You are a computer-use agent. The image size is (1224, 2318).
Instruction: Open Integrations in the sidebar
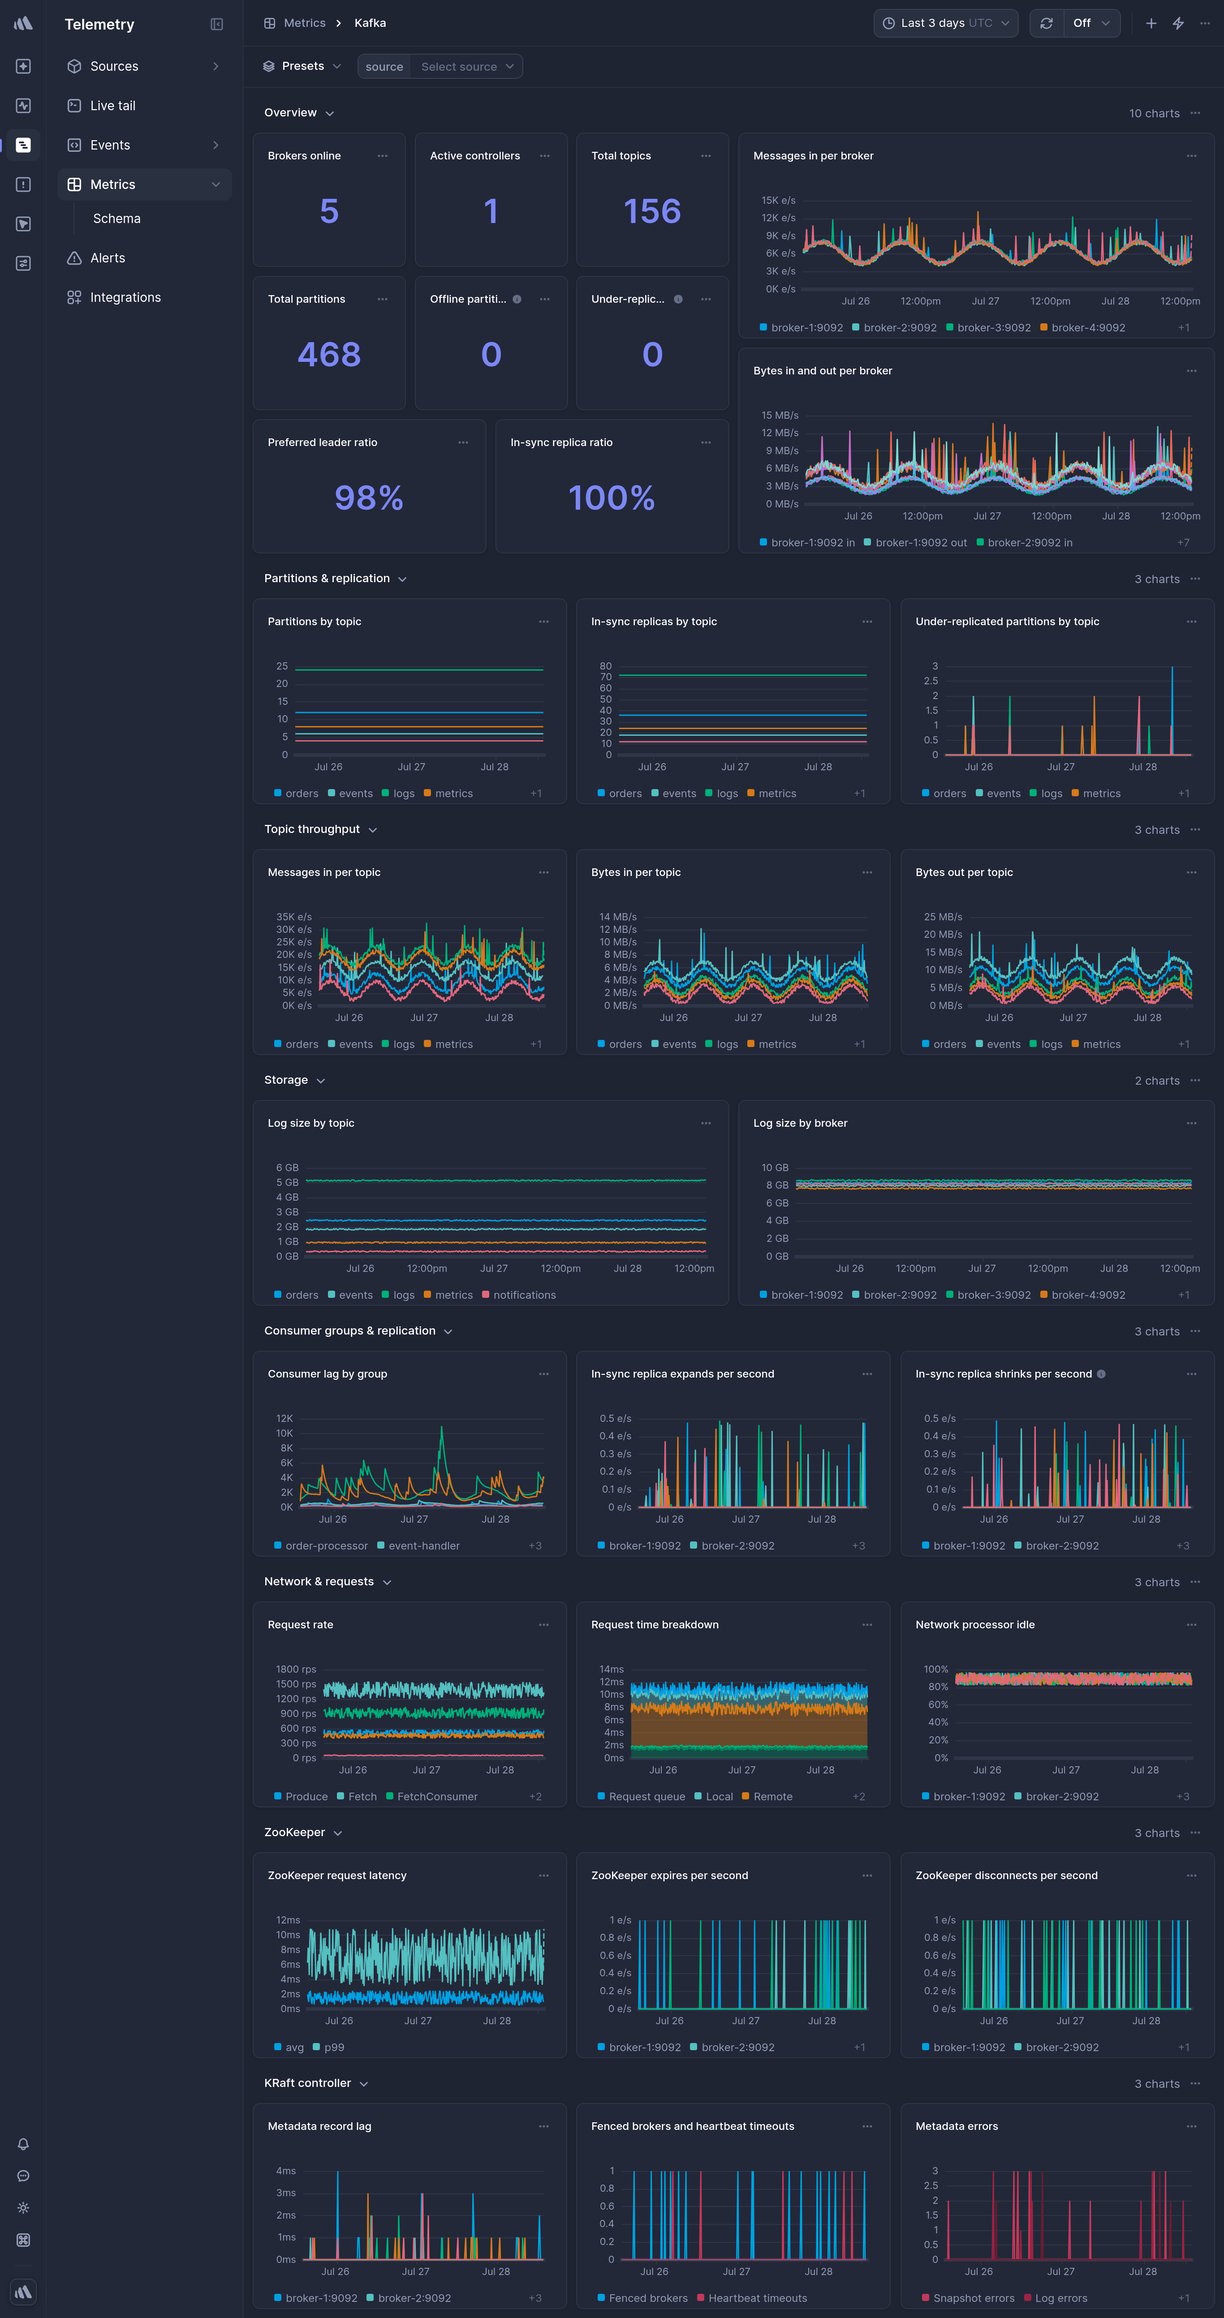click(x=144, y=298)
